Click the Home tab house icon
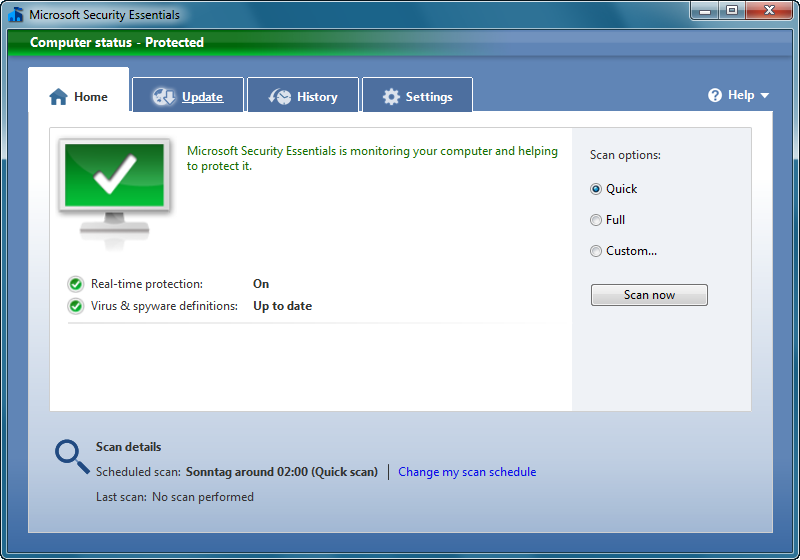Image resolution: width=800 pixels, height=560 pixels. (59, 97)
